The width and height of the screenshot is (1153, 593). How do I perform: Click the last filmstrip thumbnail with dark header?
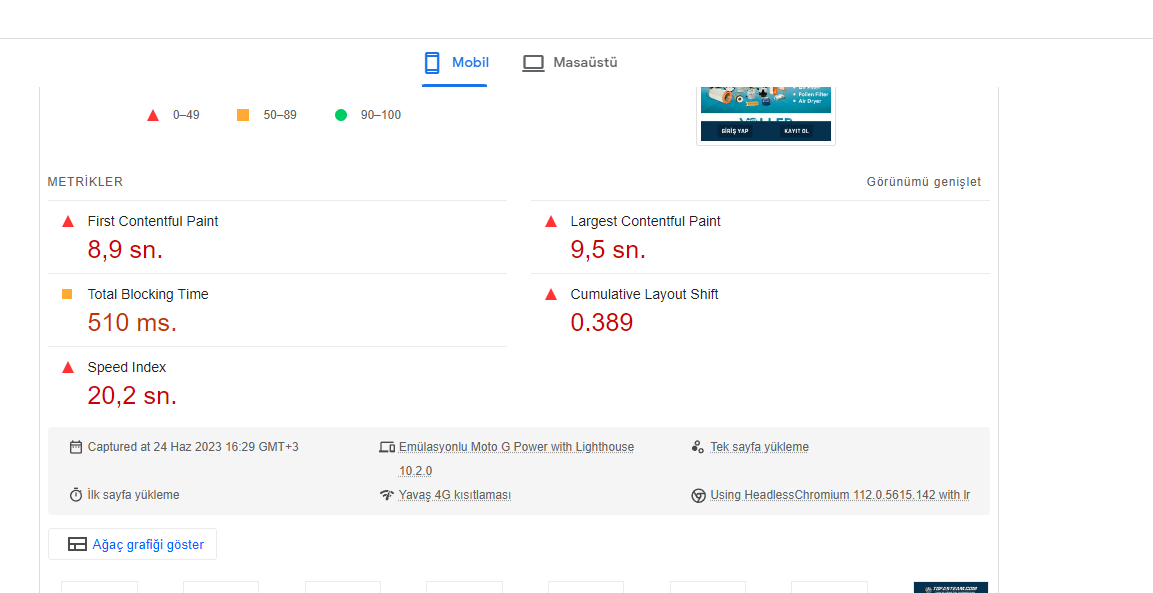[951, 587]
